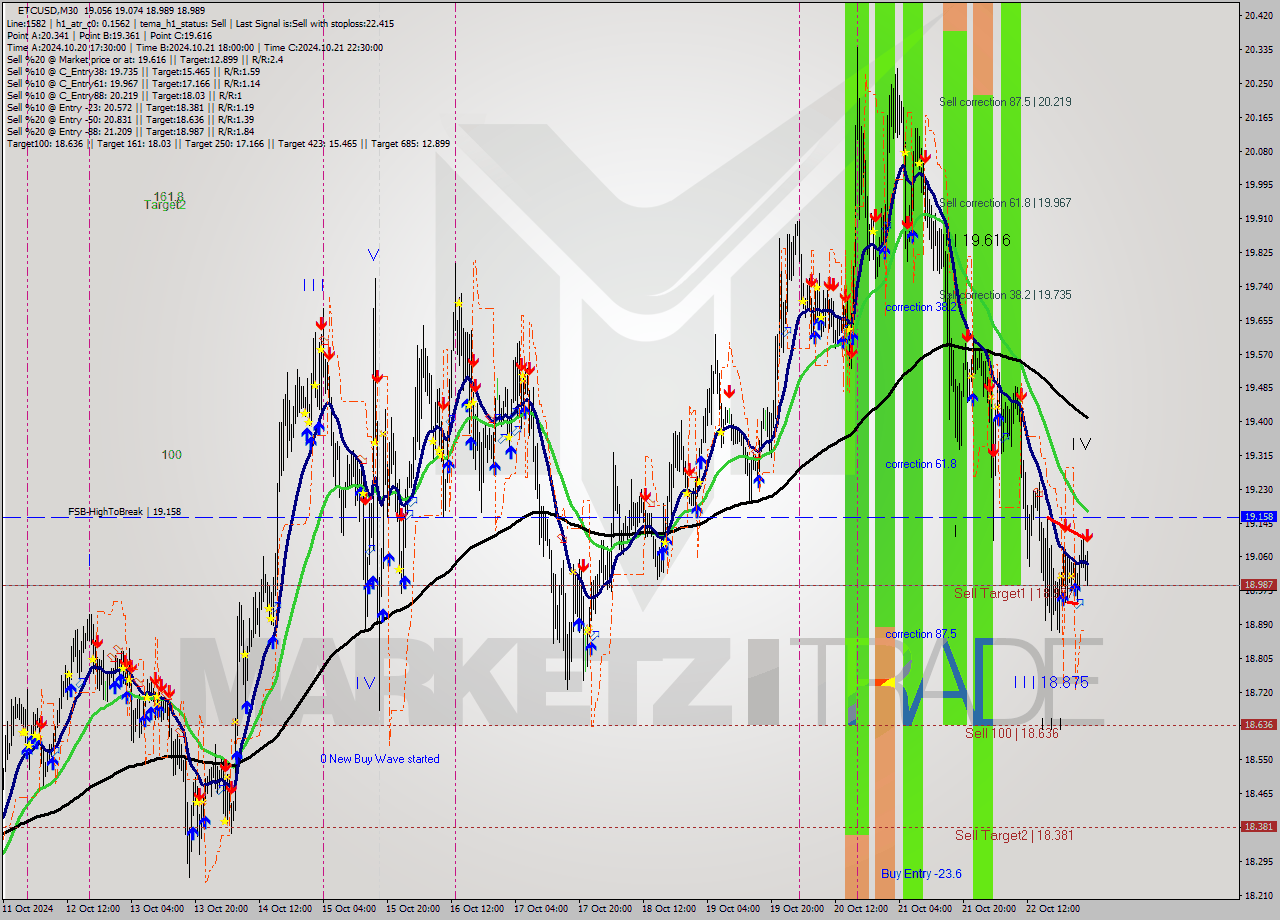Click the 'Sell %10 @ Entry -23: 20.572' line
1280x920 pixels.
(x=130, y=108)
